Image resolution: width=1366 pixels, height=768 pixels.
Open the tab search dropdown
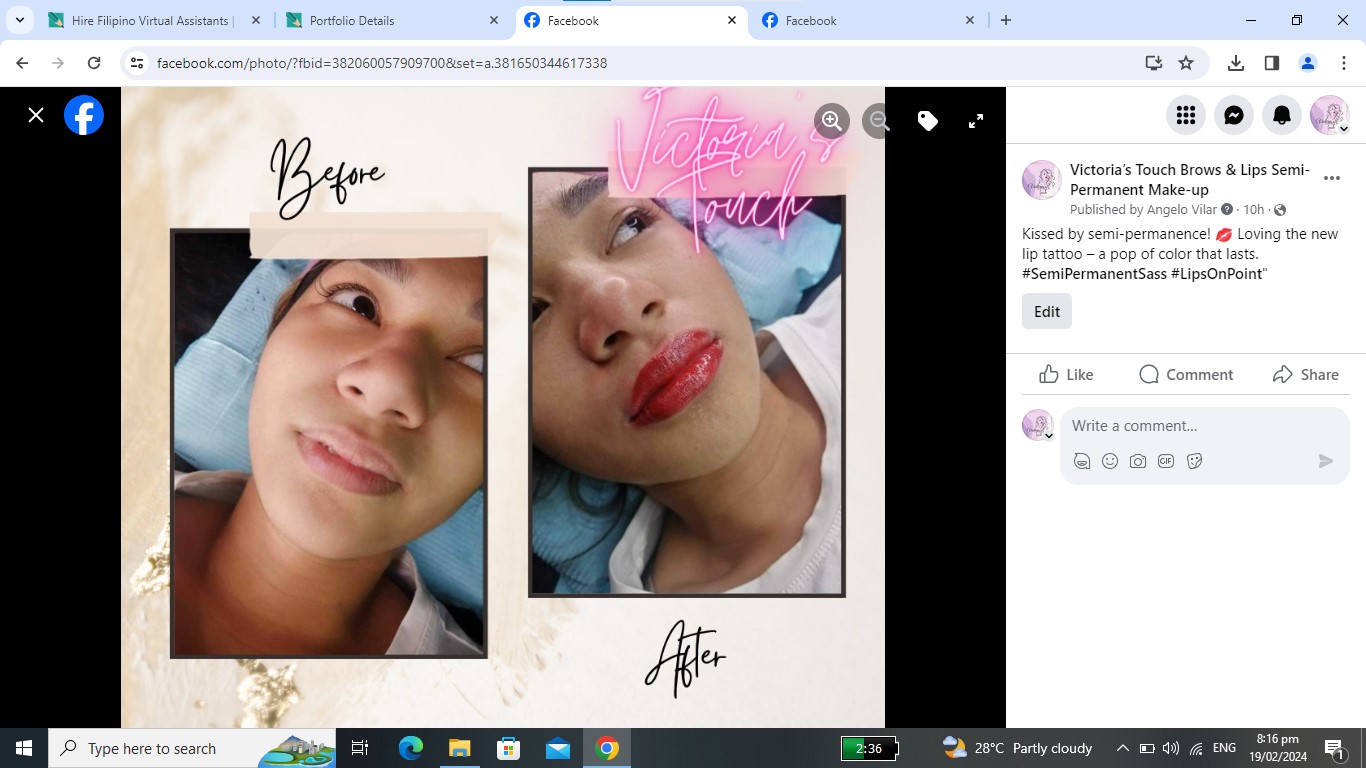click(x=19, y=20)
